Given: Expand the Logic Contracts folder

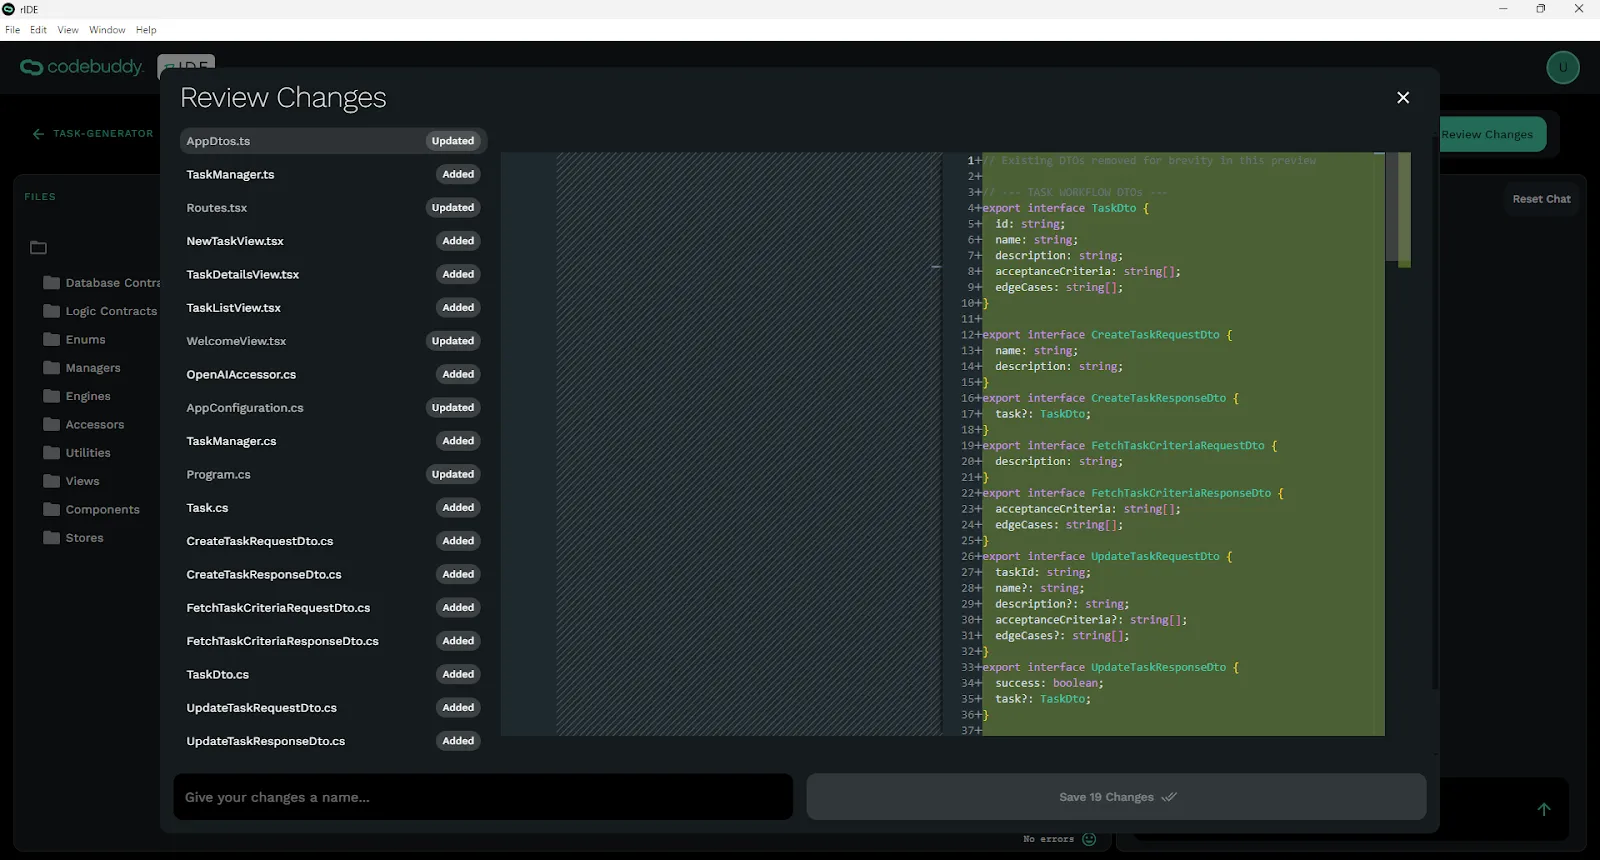Looking at the screenshot, I should point(100,311).
